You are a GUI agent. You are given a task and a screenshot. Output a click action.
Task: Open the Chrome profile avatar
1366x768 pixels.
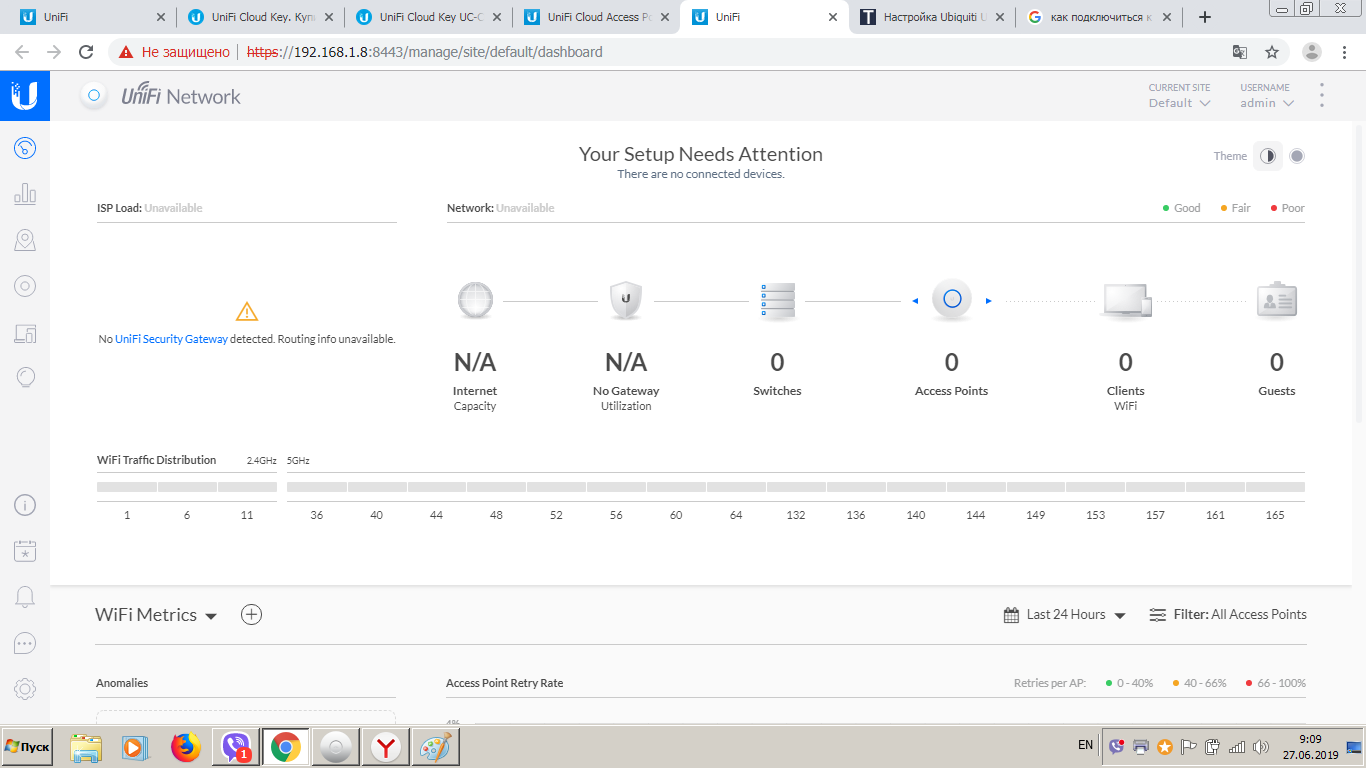click(x=1312, y=52)
